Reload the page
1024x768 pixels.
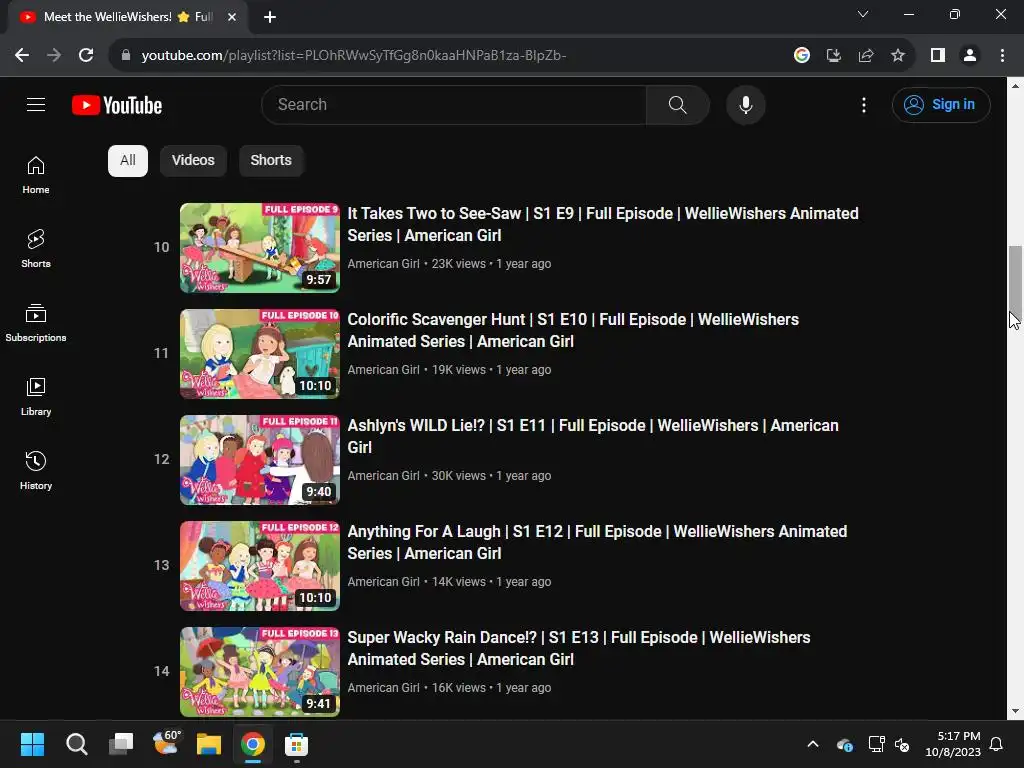86,56
